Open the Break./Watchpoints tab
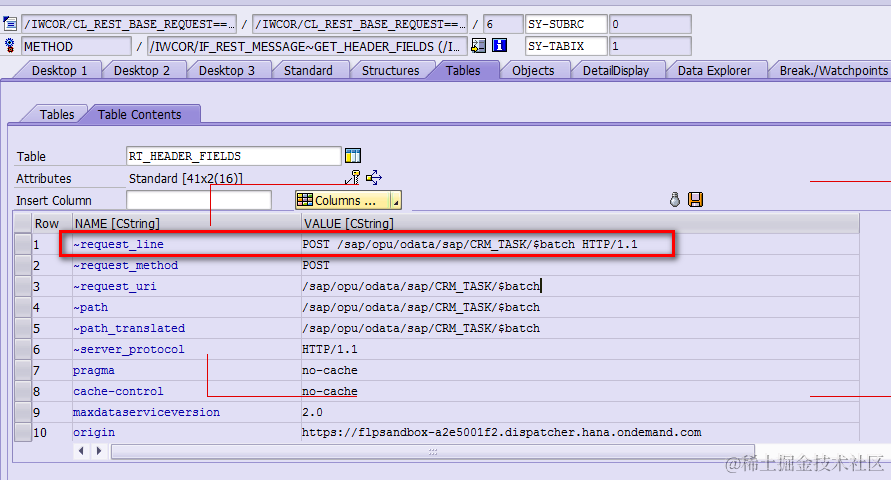891x480 pixels. 834,70
